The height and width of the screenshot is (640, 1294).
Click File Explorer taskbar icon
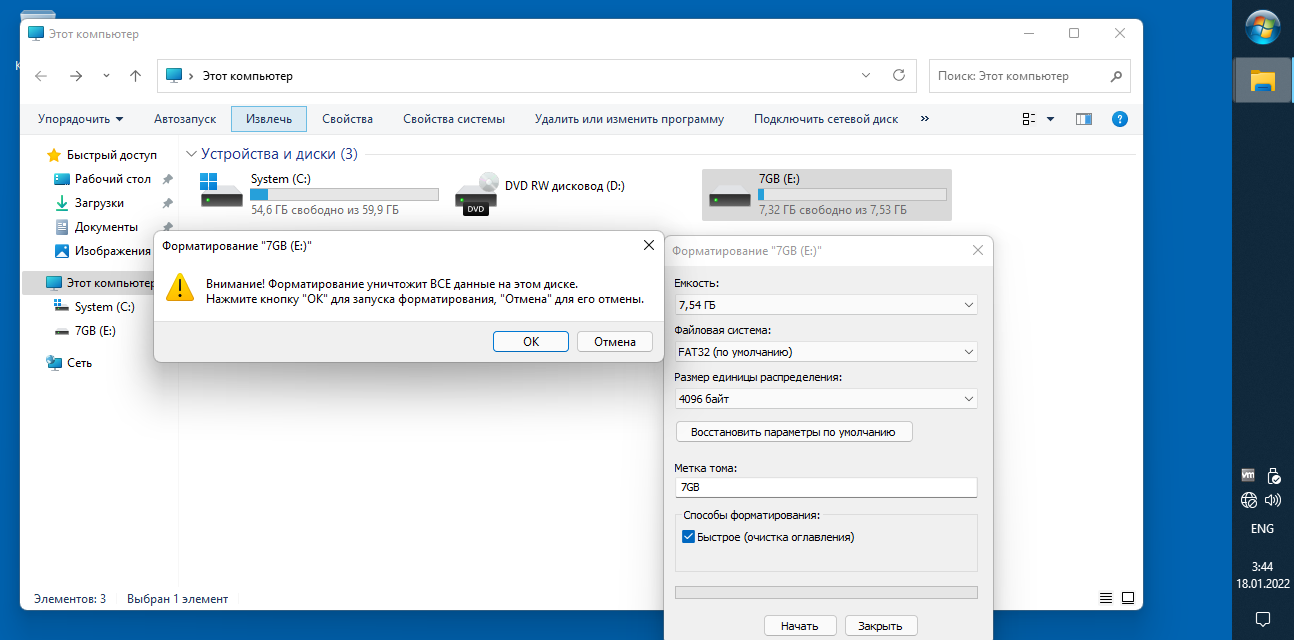tap(1263, 80)
